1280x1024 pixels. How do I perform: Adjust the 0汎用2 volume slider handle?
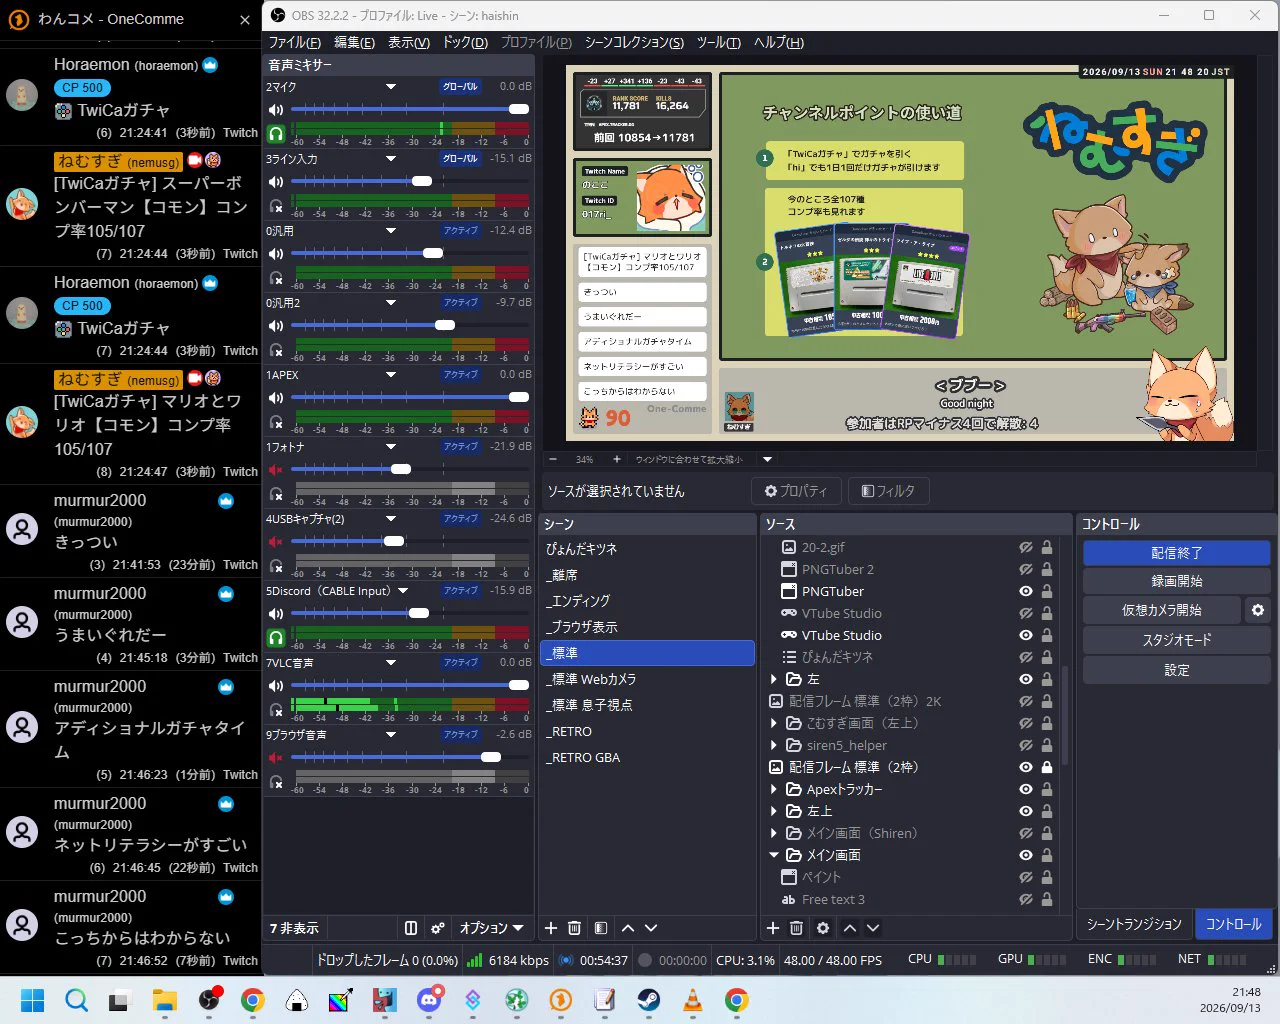click(x=445, y=325)
